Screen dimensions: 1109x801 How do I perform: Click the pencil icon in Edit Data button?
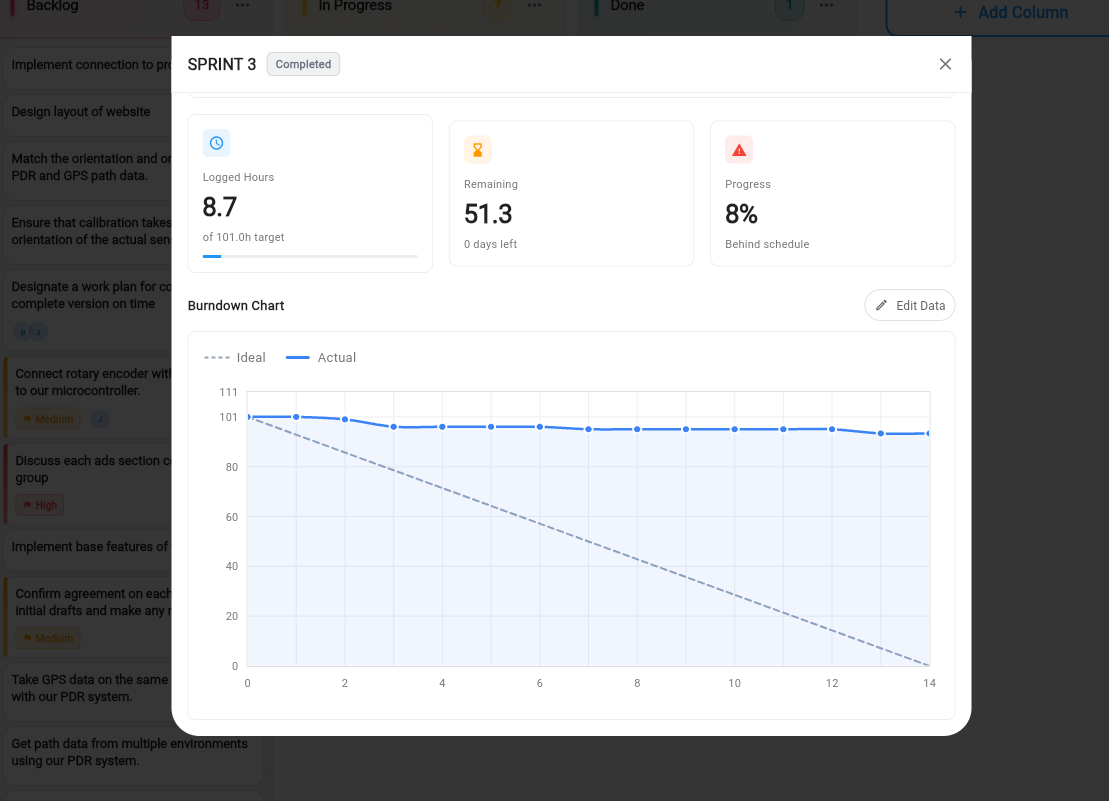tap(881, 305)
